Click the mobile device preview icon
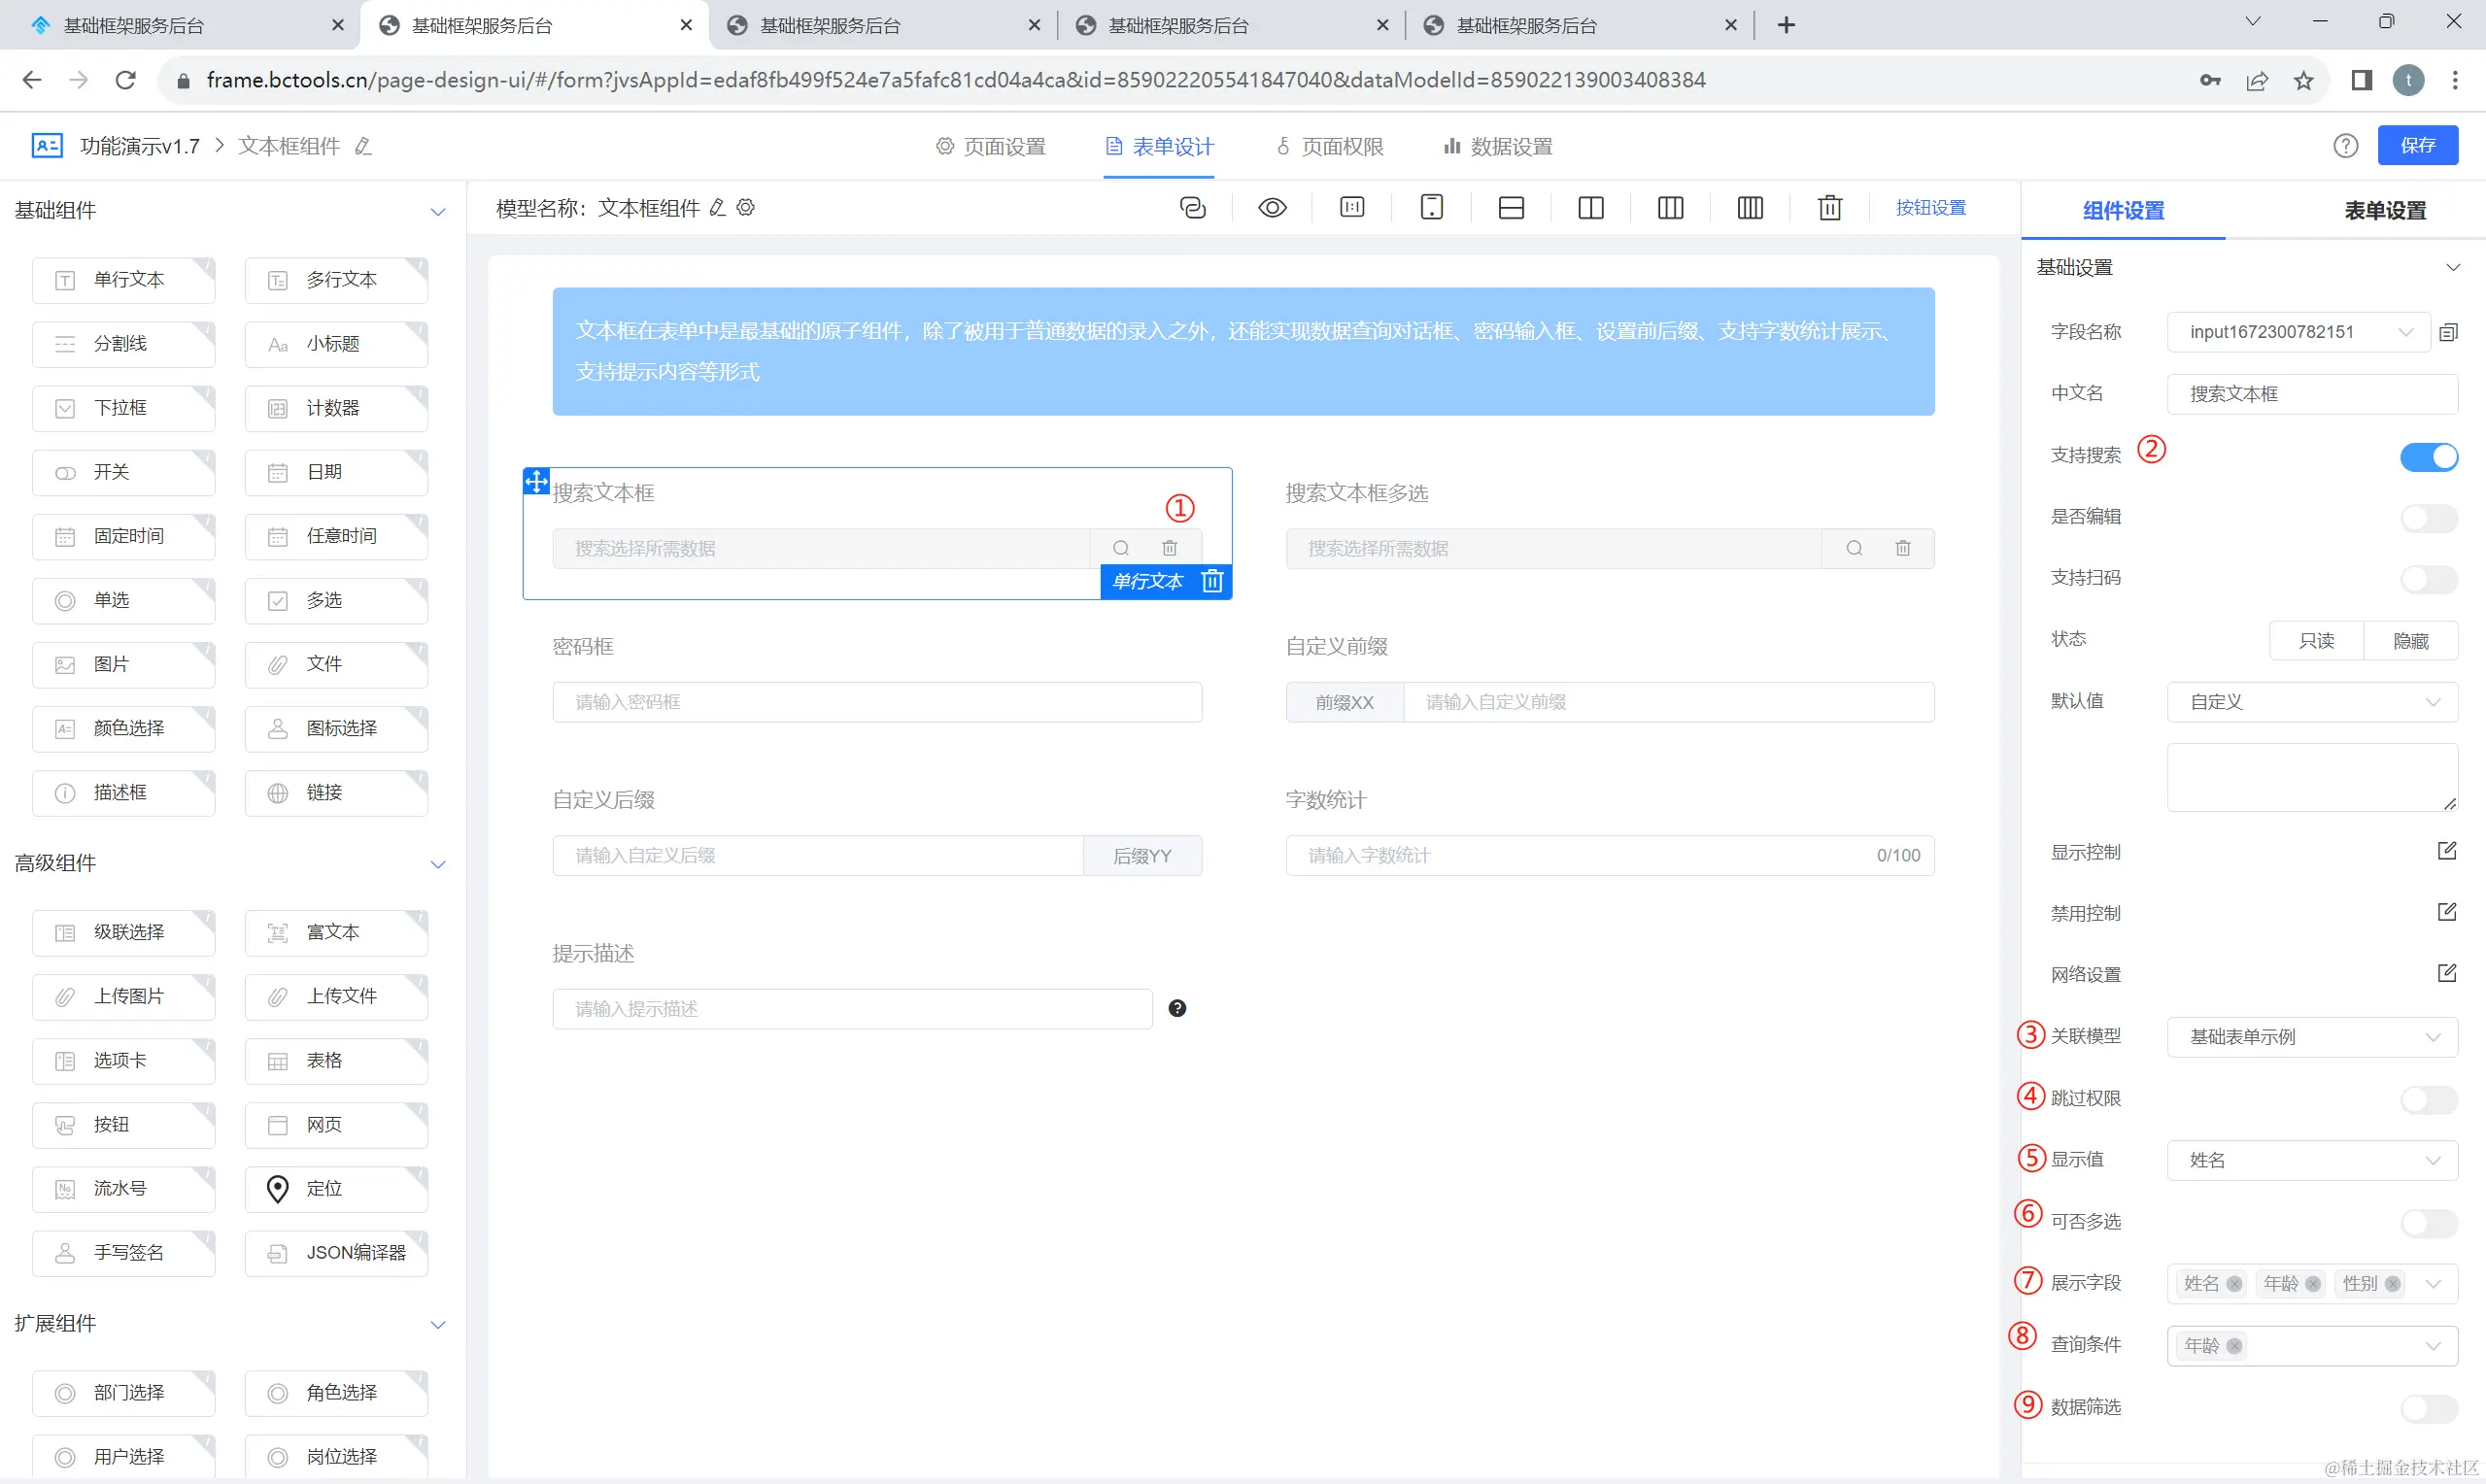 click(x=1431, y=208)
